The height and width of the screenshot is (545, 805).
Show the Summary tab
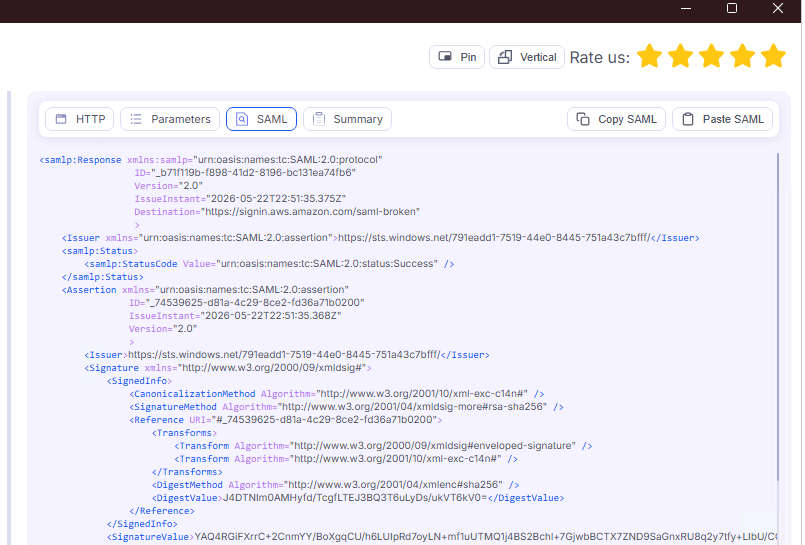[348, 119]
